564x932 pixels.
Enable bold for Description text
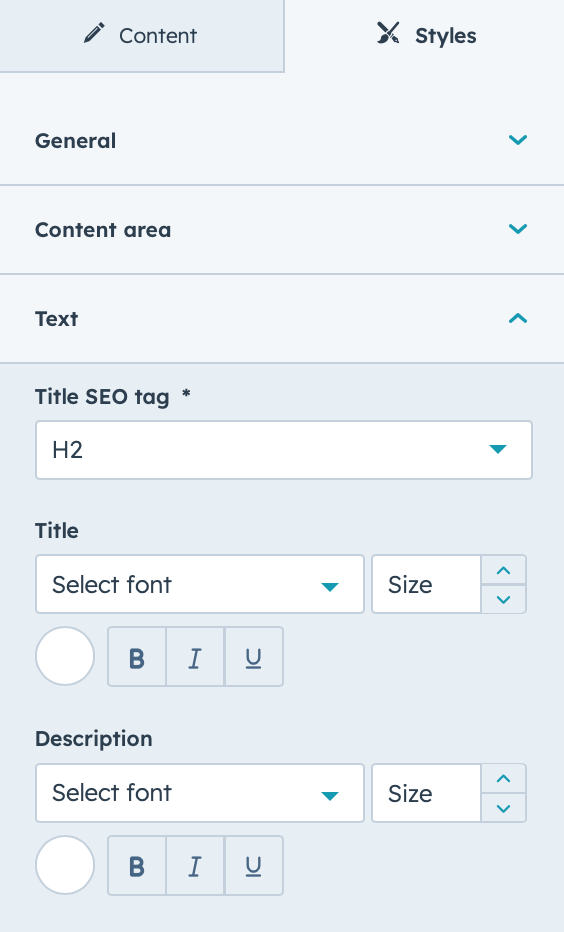click(x=137, y=865)
